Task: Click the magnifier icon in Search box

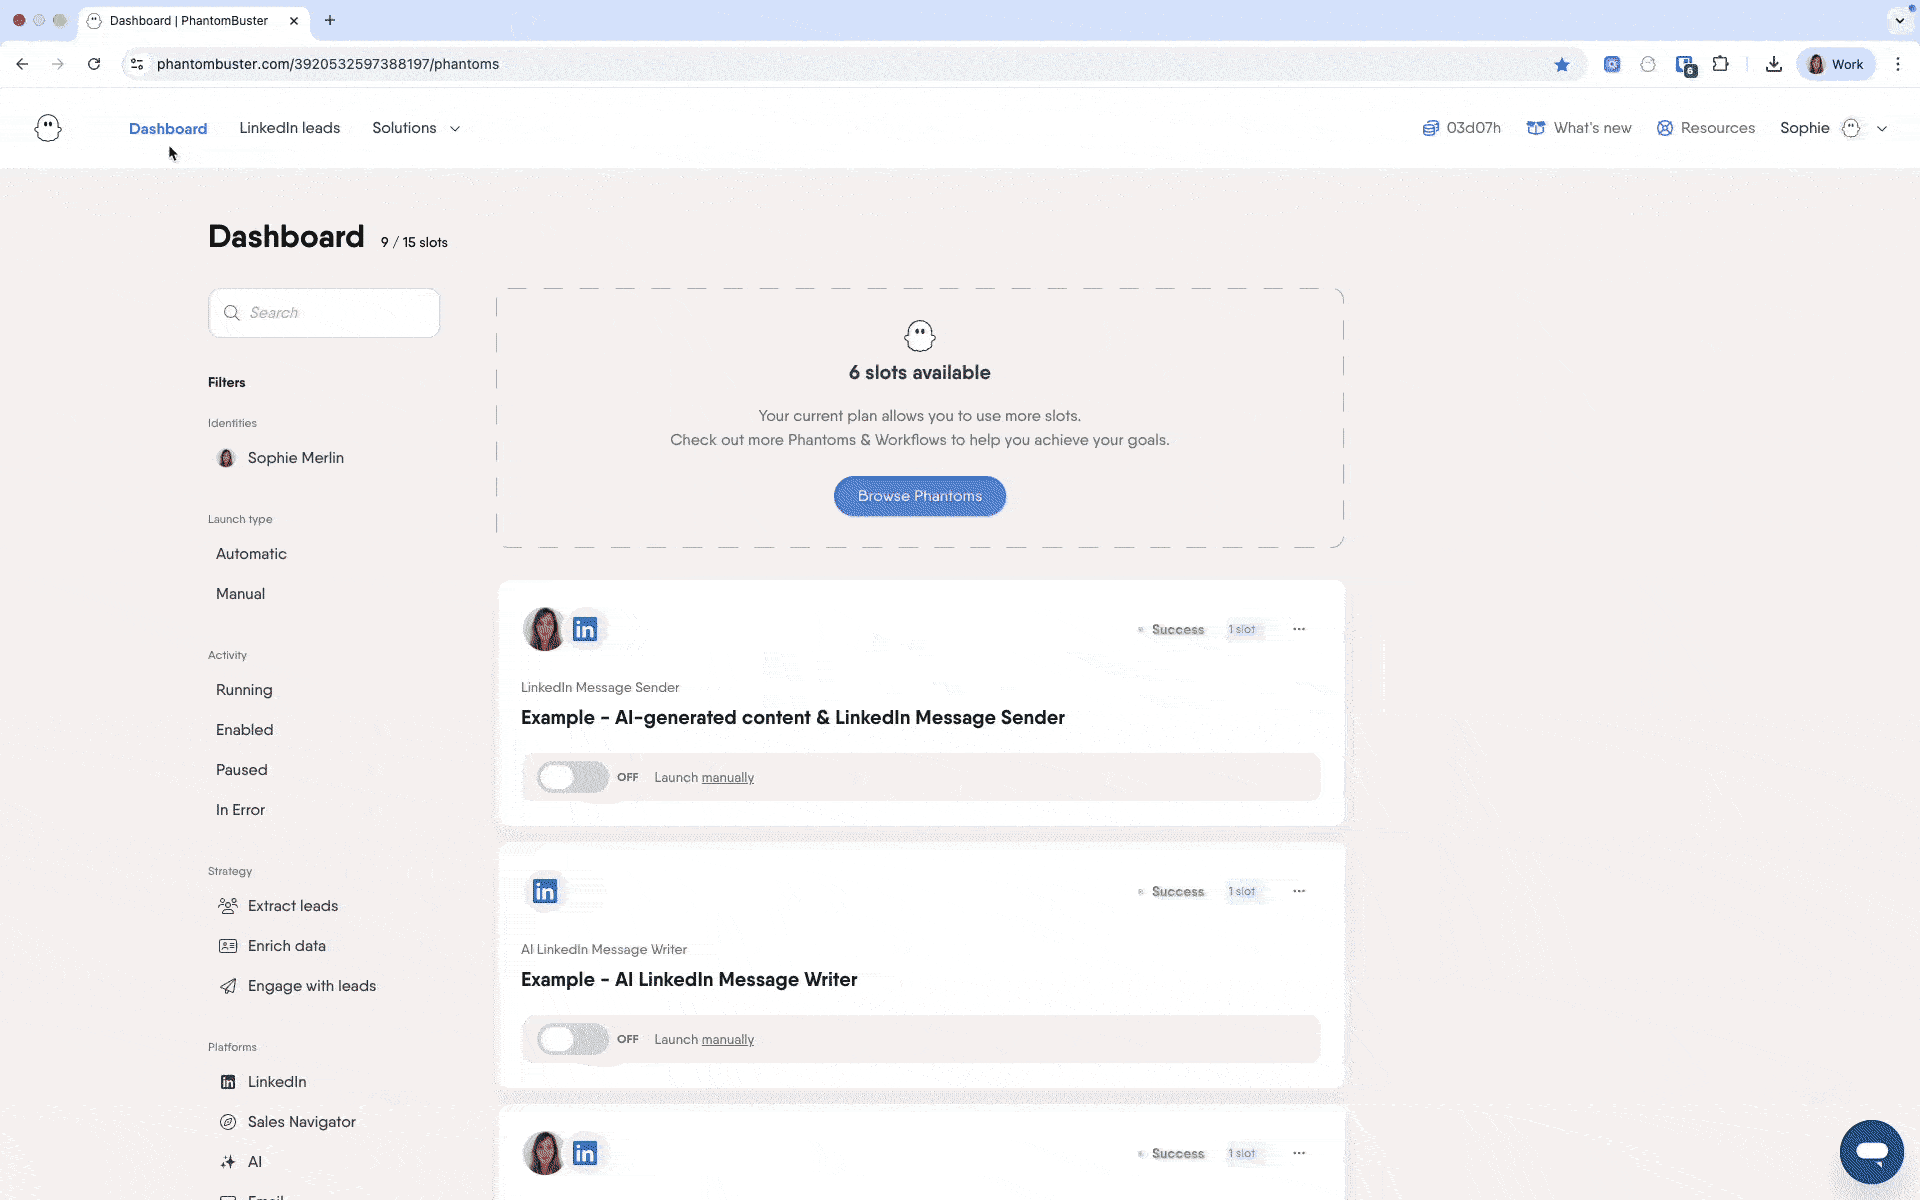Action: point(232,313)
